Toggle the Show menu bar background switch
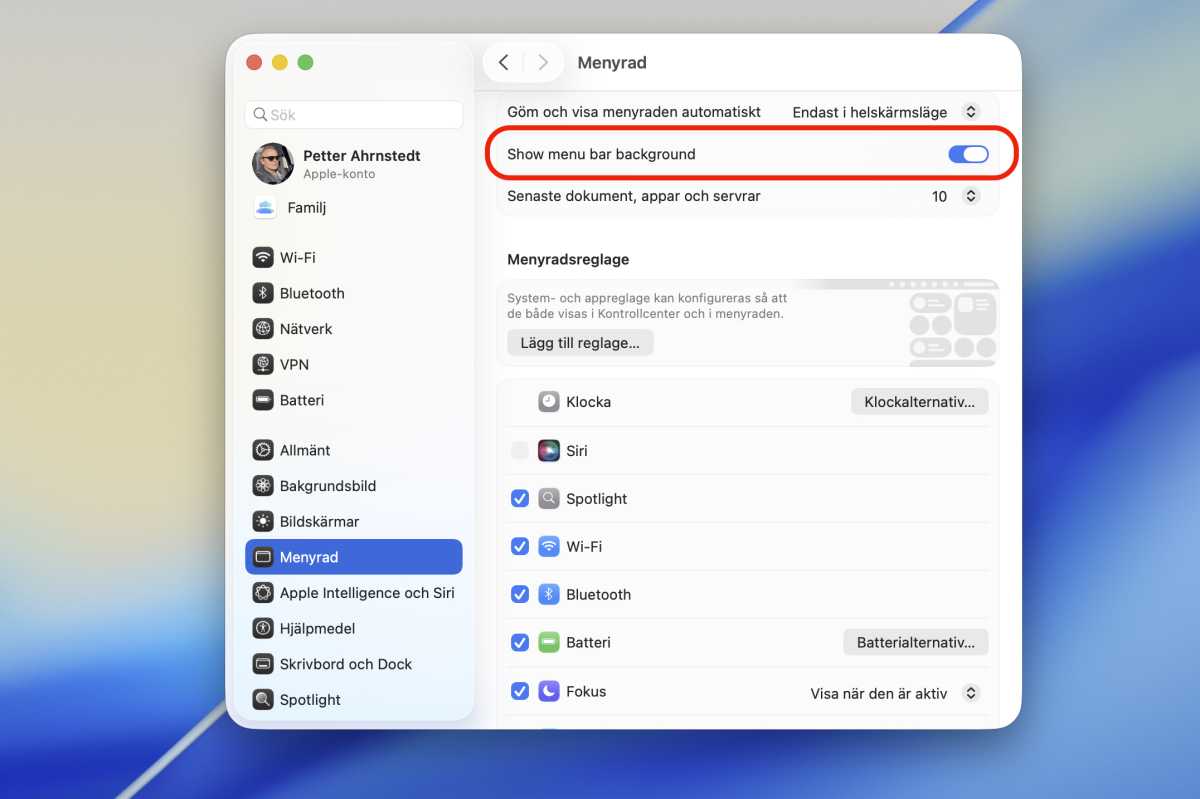This screenshot has height=799, width=1200. pyautogui.click(x=968, y=154)
